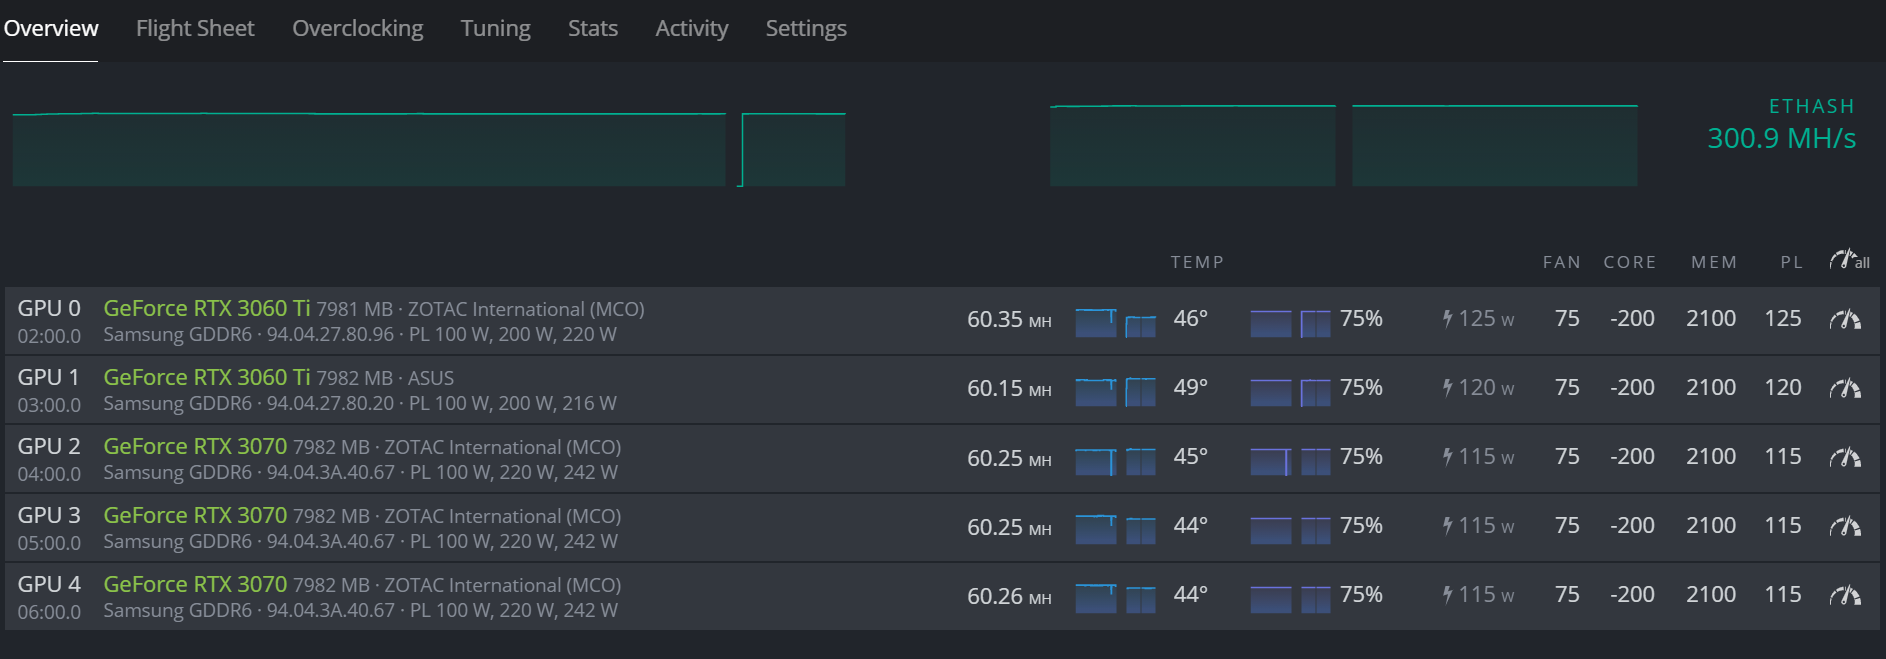
Task: Click the 75% fan reading for GPU 4
Action: coord(1361,594)
